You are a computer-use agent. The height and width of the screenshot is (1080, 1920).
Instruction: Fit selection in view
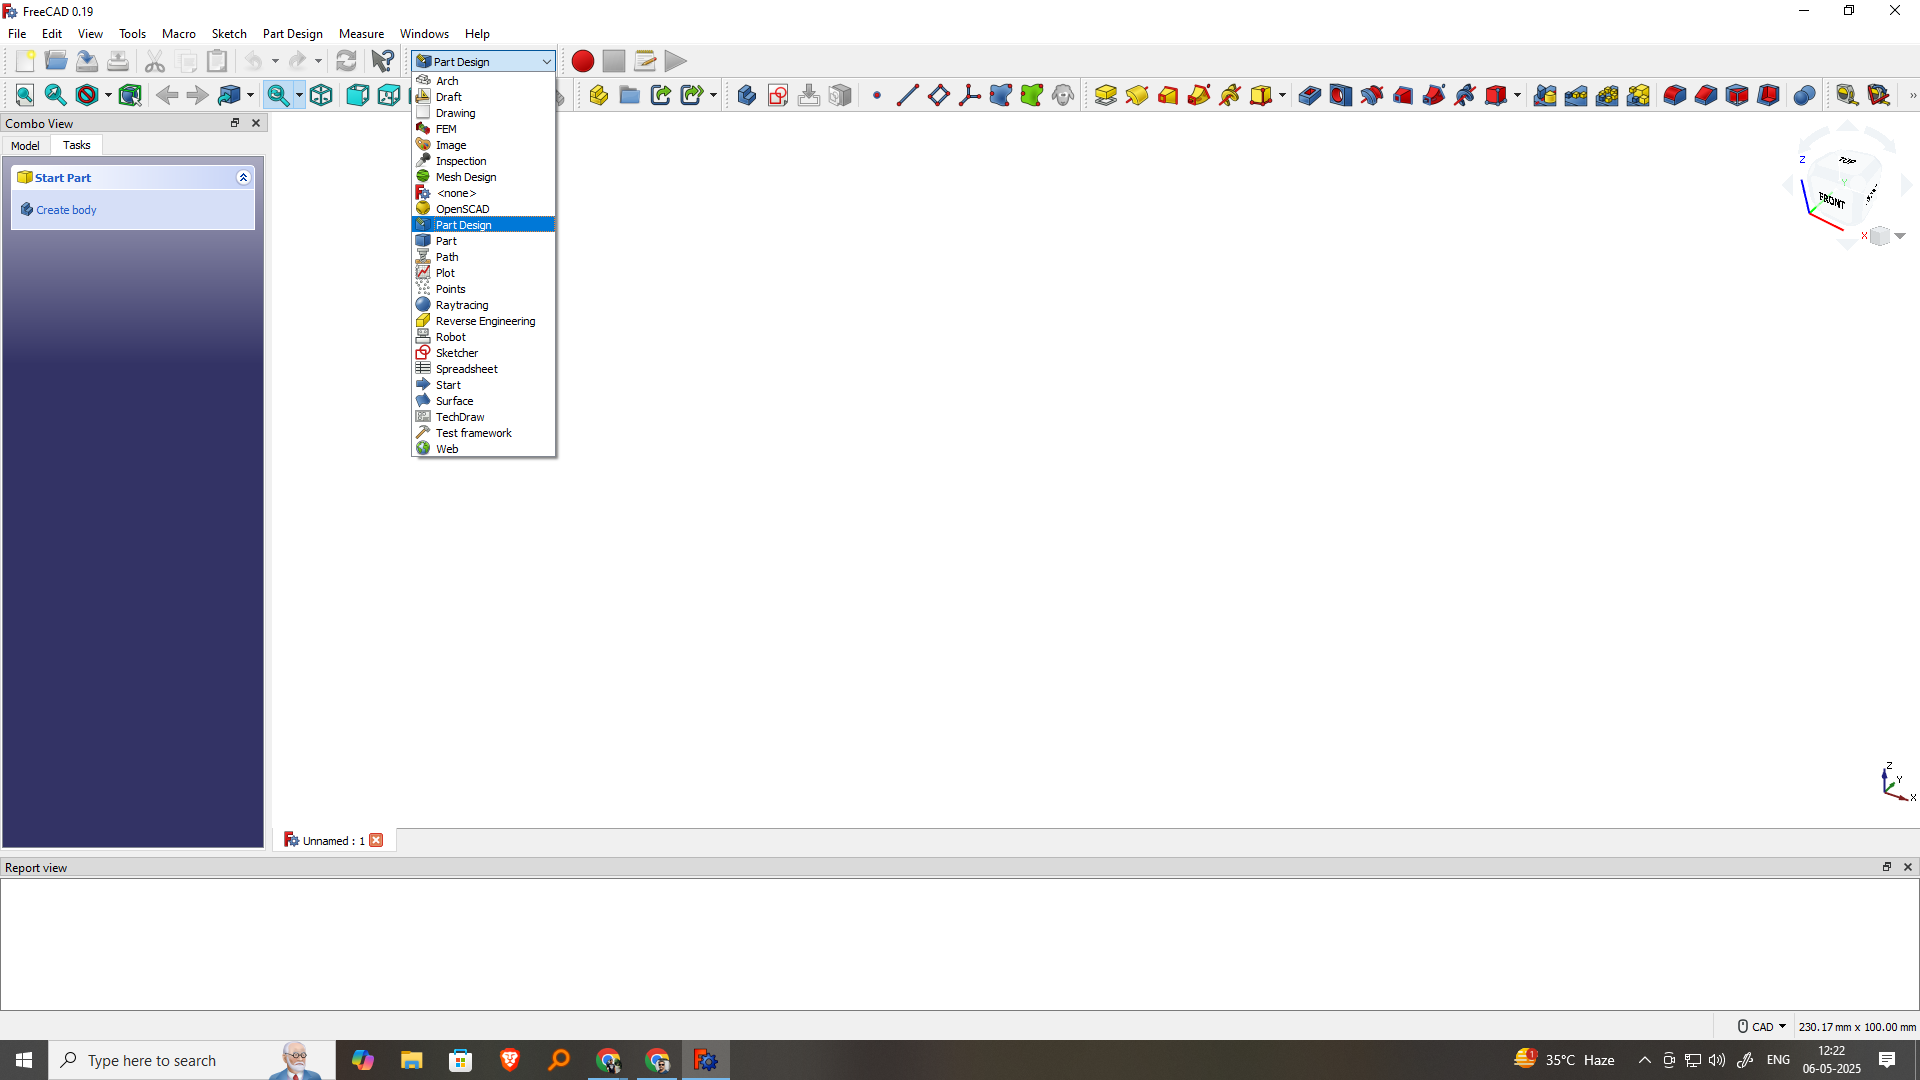(56, 95)
